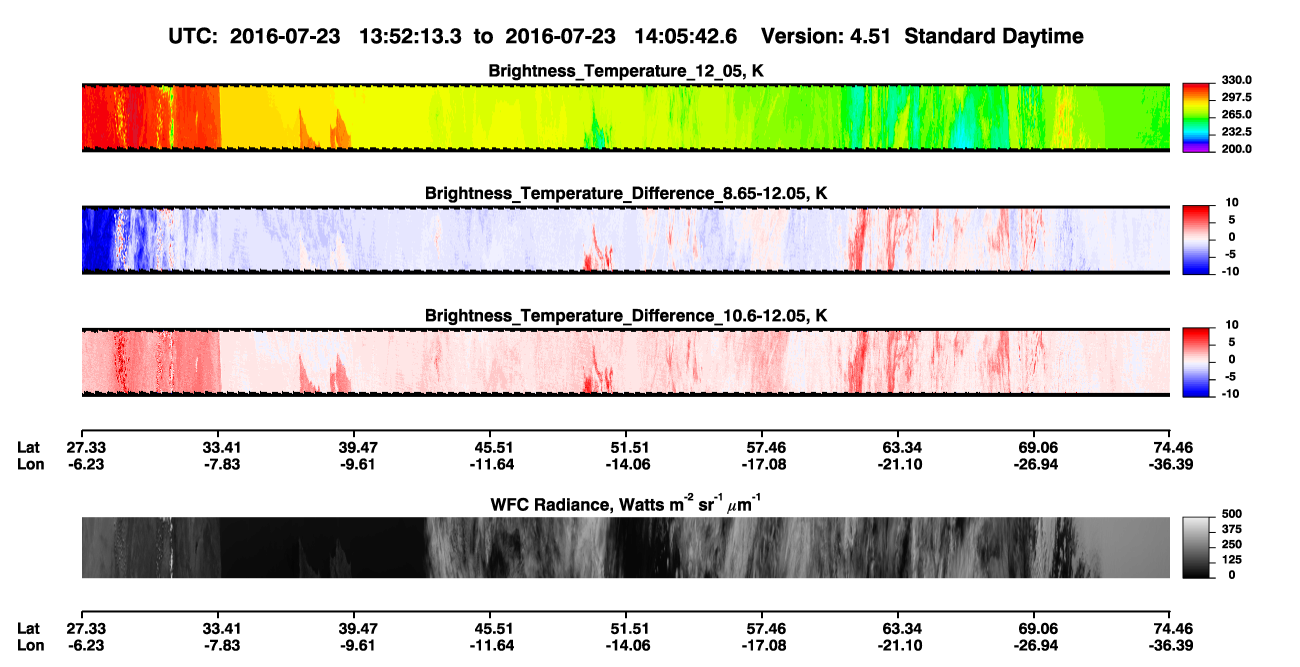1300x667 pixels.
Task: Click the WFC Radiance panel title
Action: click(x=626, y=504)
